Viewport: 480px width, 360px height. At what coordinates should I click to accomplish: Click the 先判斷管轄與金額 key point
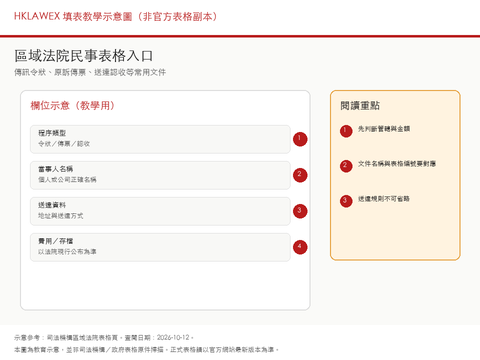[384, 129]
